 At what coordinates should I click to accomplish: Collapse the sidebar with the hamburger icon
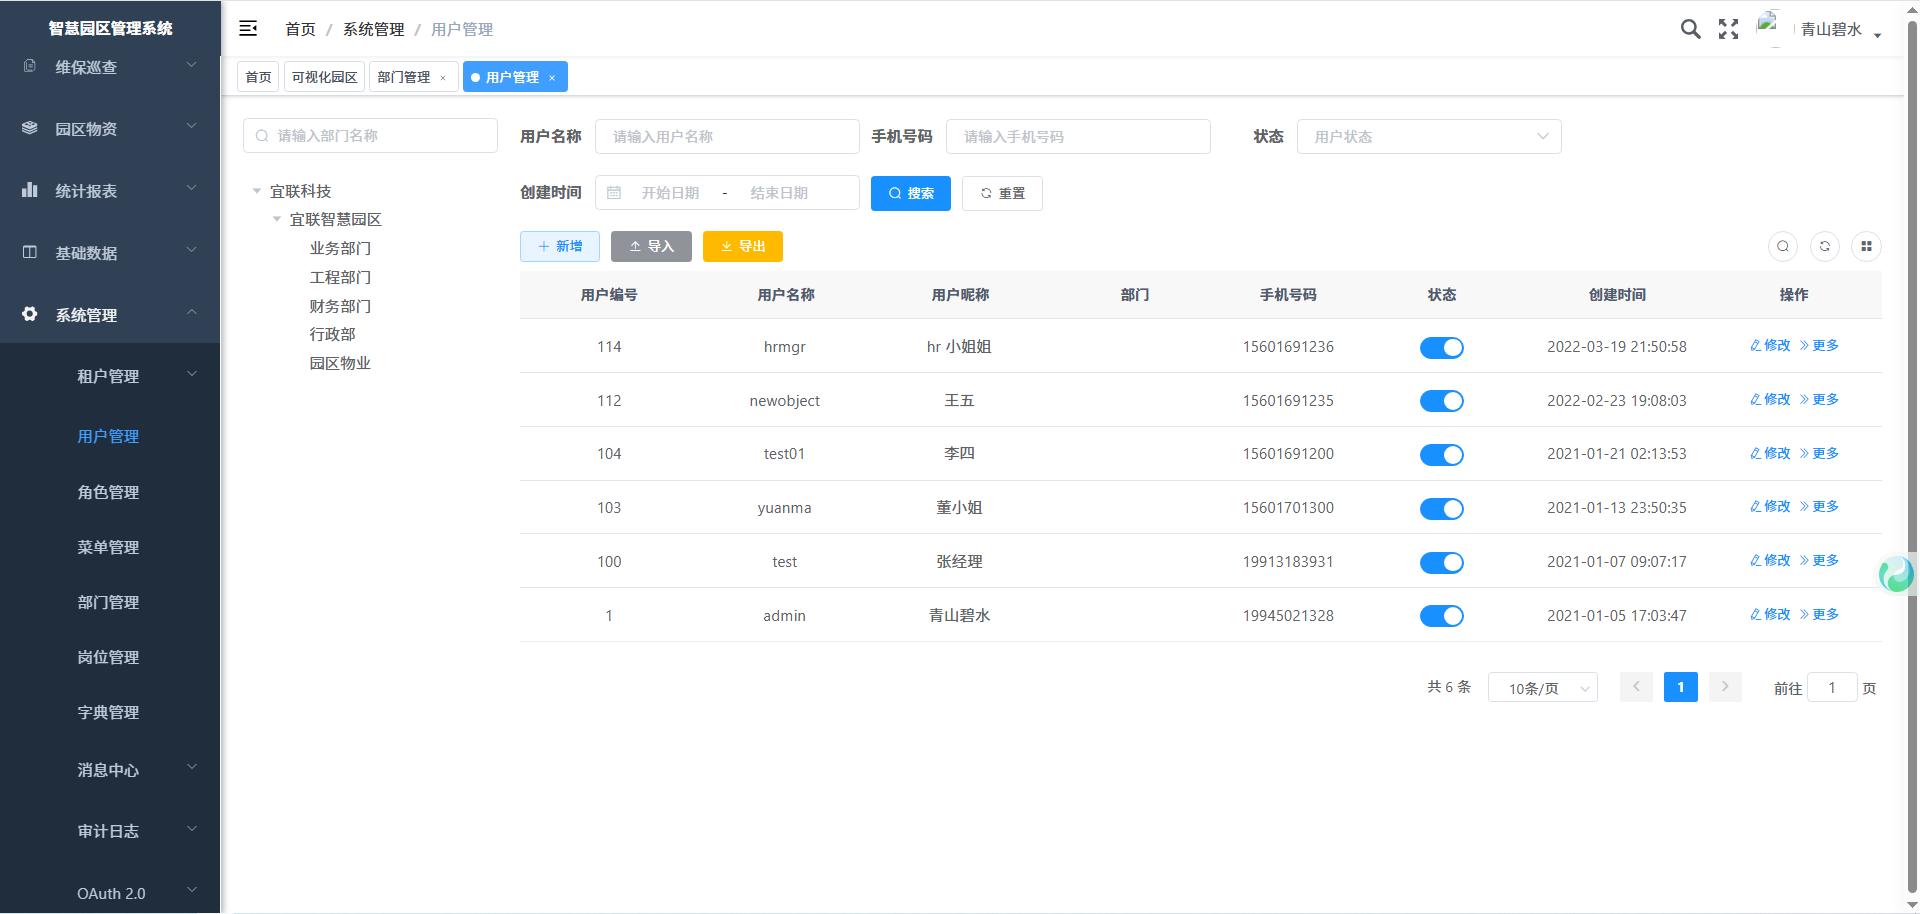click(248, 29)
